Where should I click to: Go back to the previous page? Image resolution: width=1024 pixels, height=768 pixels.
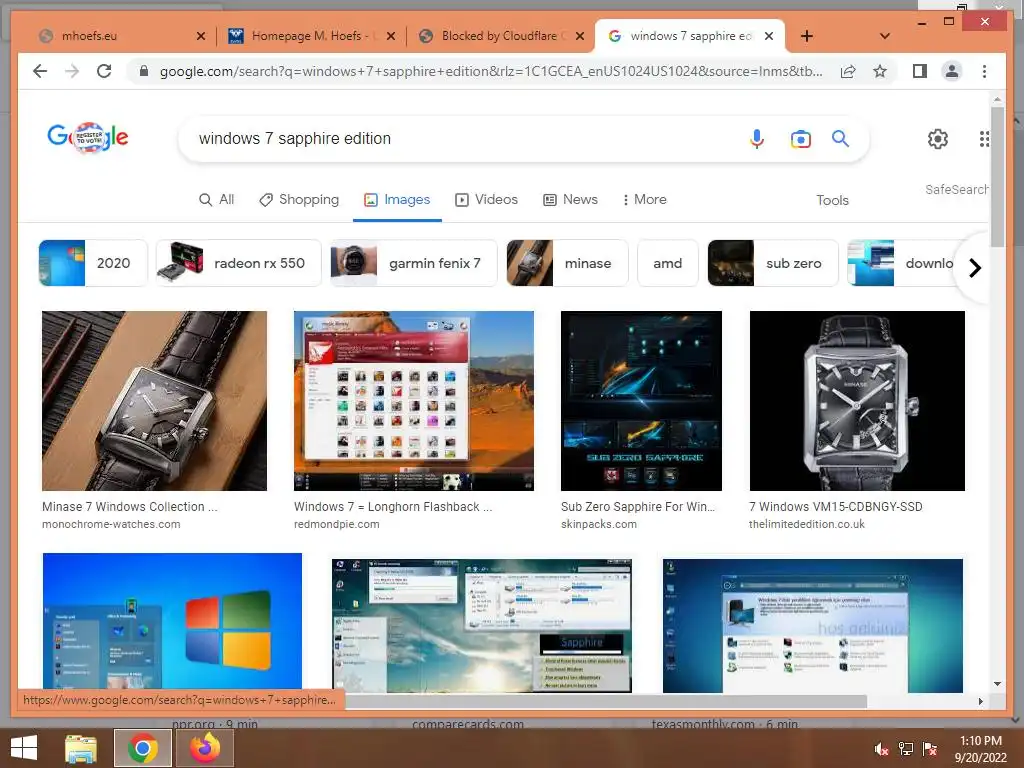(x=40, y=71)
